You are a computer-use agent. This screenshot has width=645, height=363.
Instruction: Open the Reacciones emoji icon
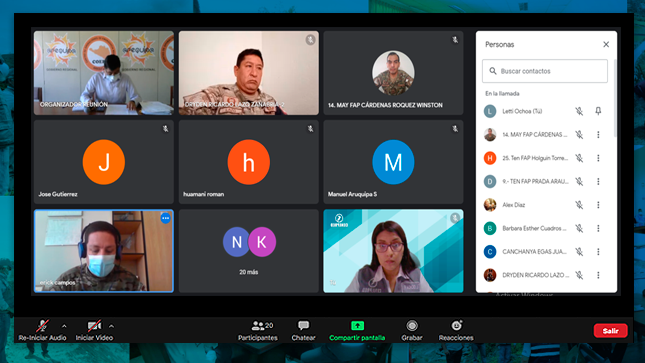click(456, 326)
